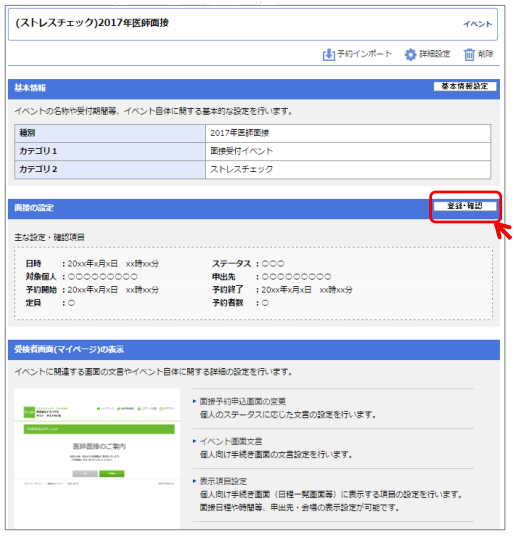Click the カテゴリ2 value ストレスチェック
Viewport: 516px width, 538px height.
242,169
